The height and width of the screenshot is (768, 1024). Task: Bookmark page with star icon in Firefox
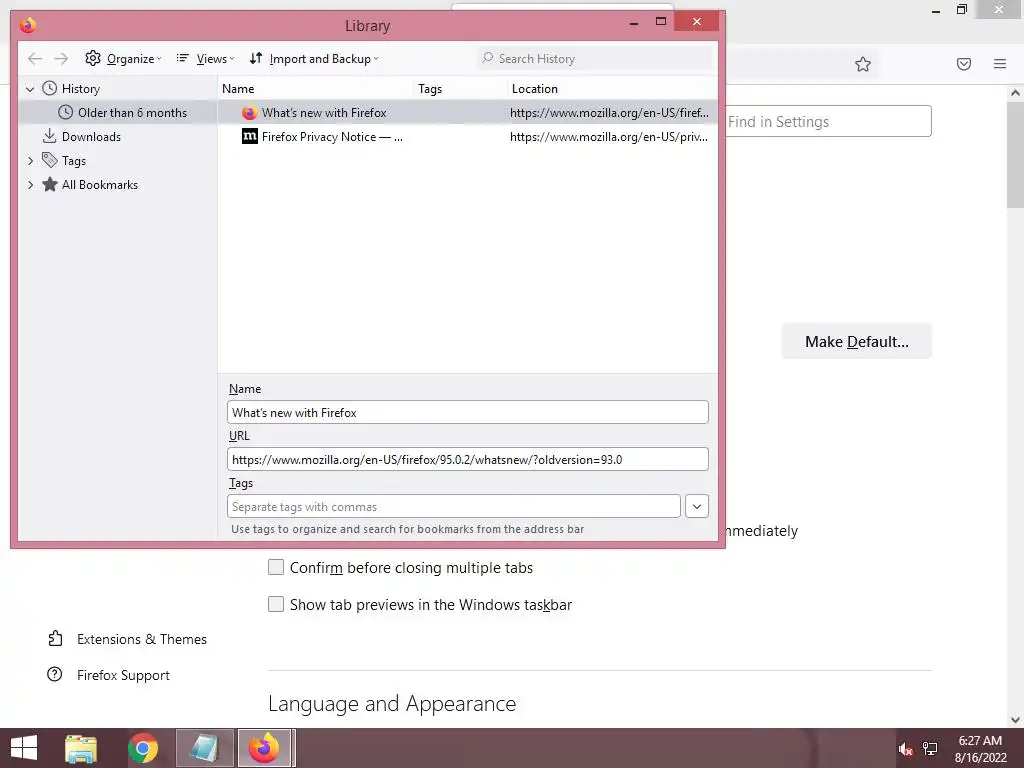click(863, 64)
